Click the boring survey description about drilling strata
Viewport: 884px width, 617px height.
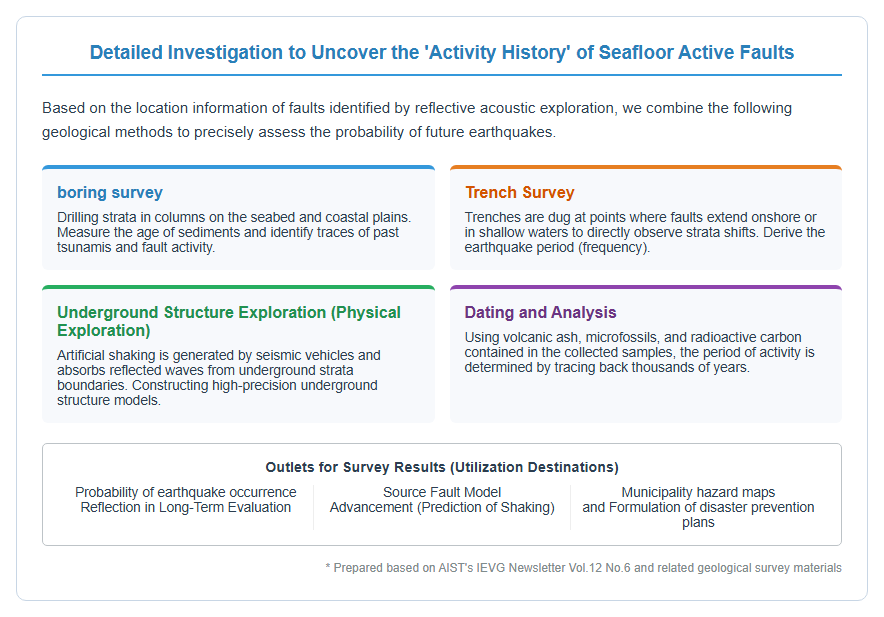pos(234,232)
